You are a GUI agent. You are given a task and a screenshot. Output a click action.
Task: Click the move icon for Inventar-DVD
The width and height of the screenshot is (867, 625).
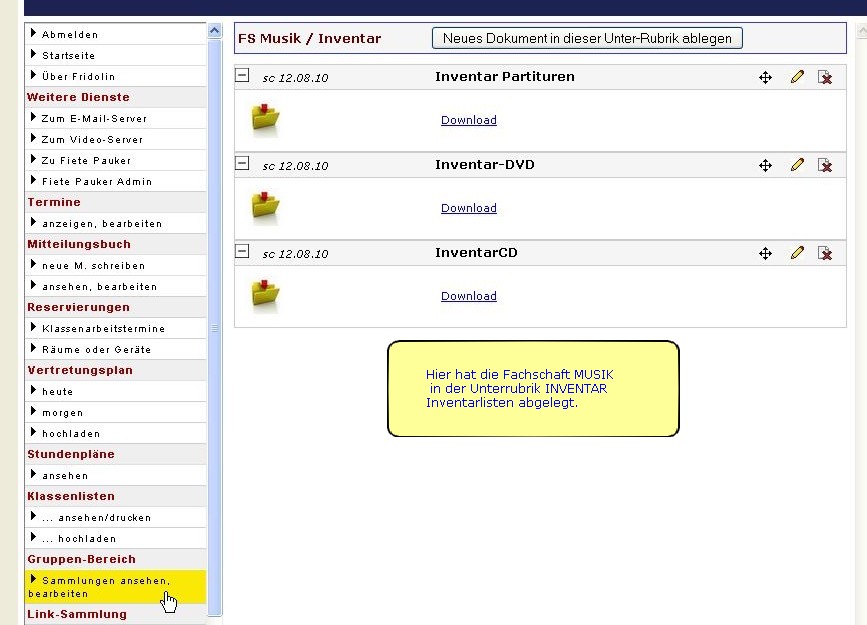tap(765, 165)
